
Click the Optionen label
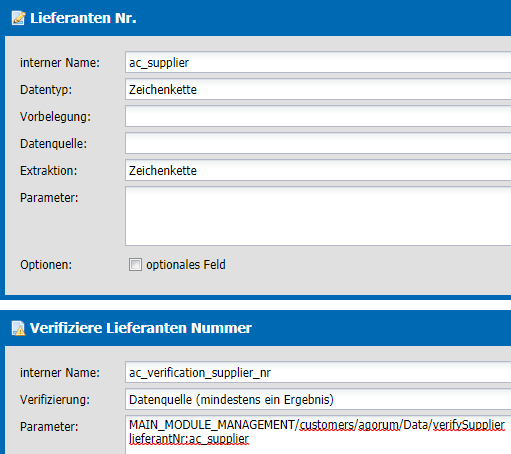click(46, 265)
